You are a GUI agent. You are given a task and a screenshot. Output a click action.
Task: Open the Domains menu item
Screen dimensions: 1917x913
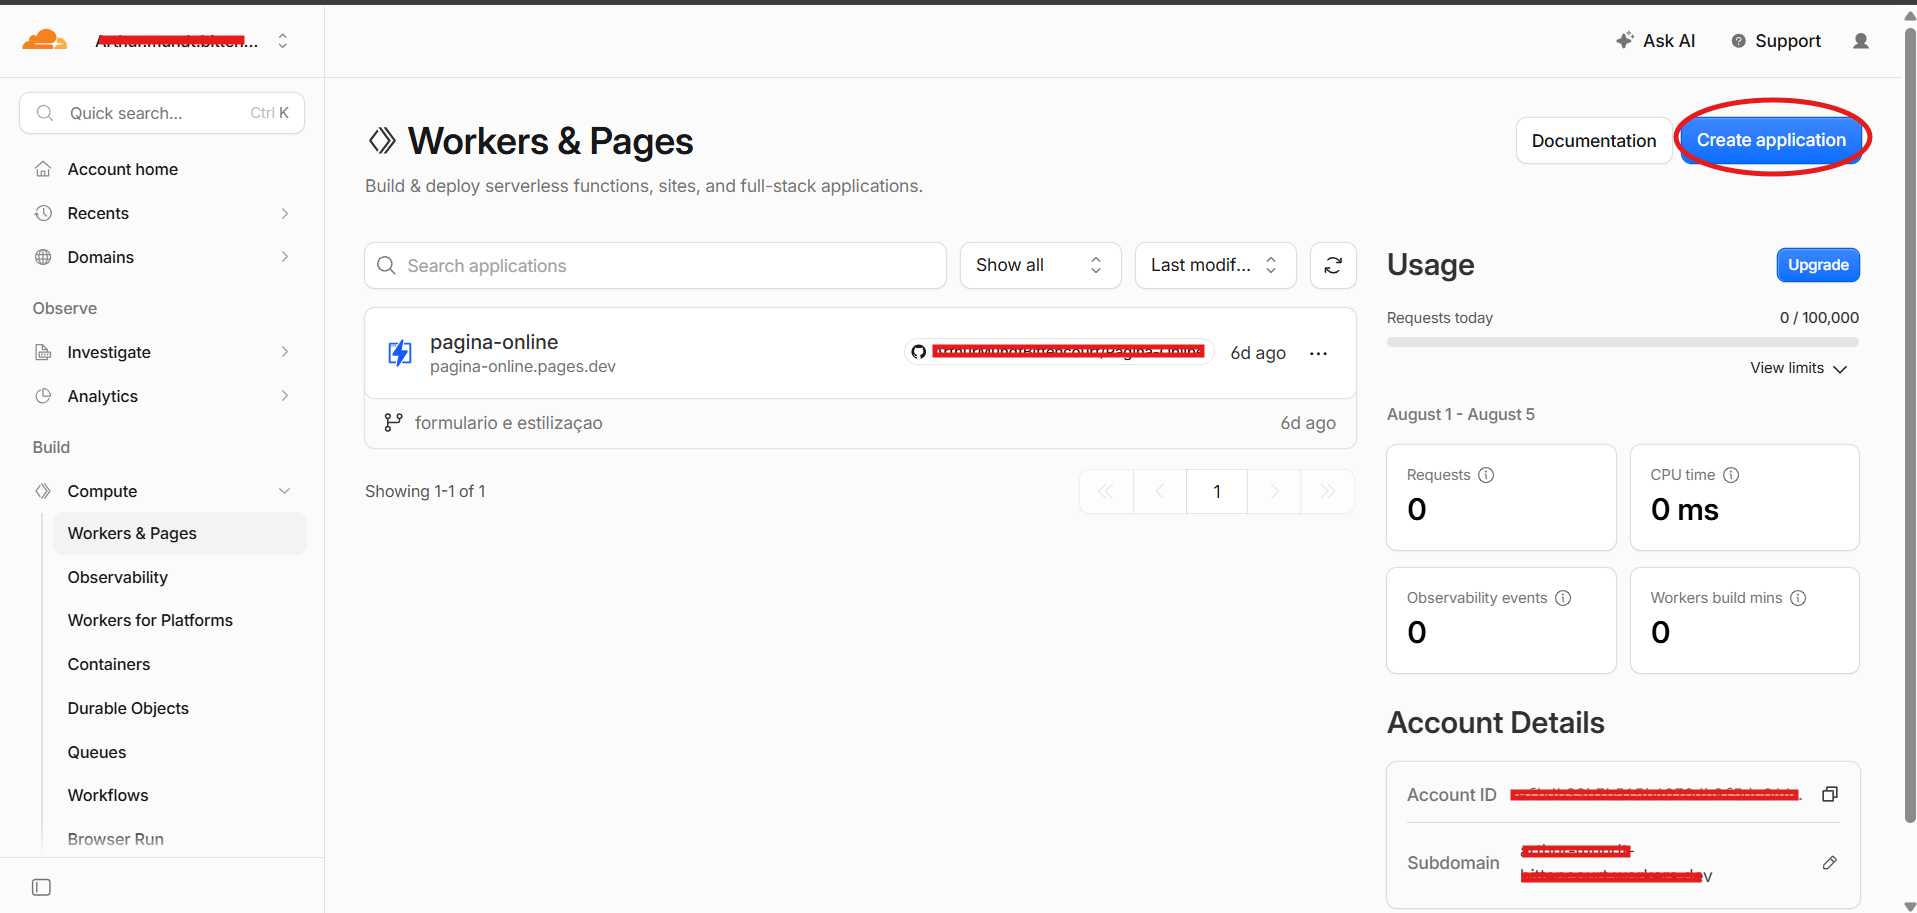click(x=101, y=258)
